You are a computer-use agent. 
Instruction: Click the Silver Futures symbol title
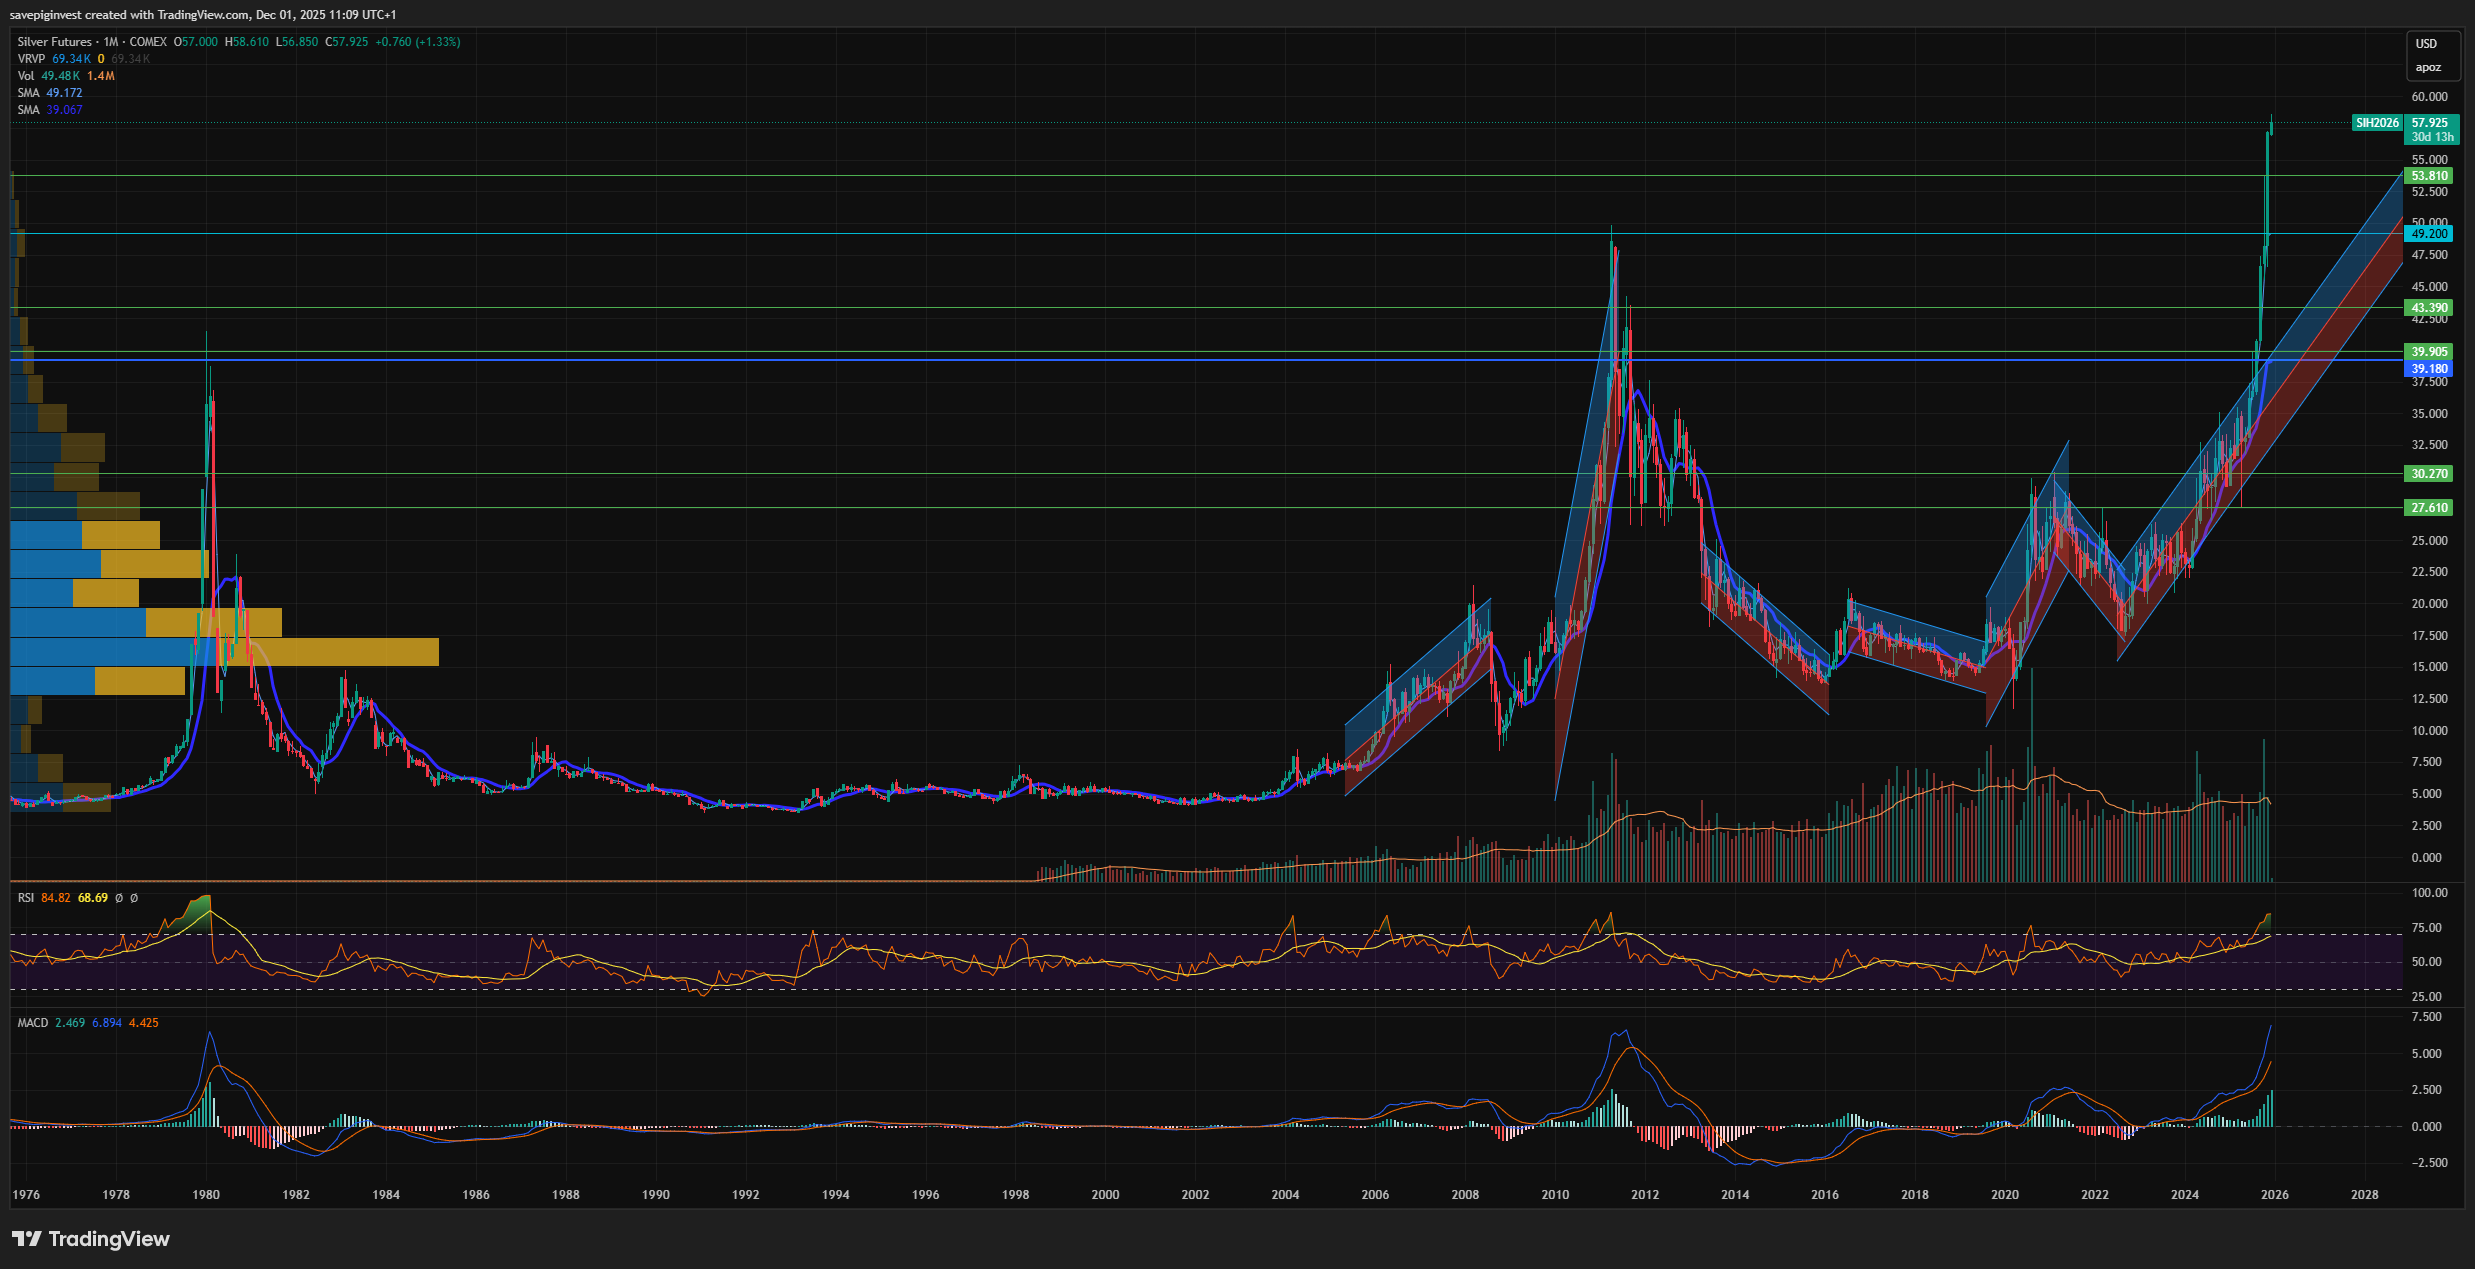54,42
